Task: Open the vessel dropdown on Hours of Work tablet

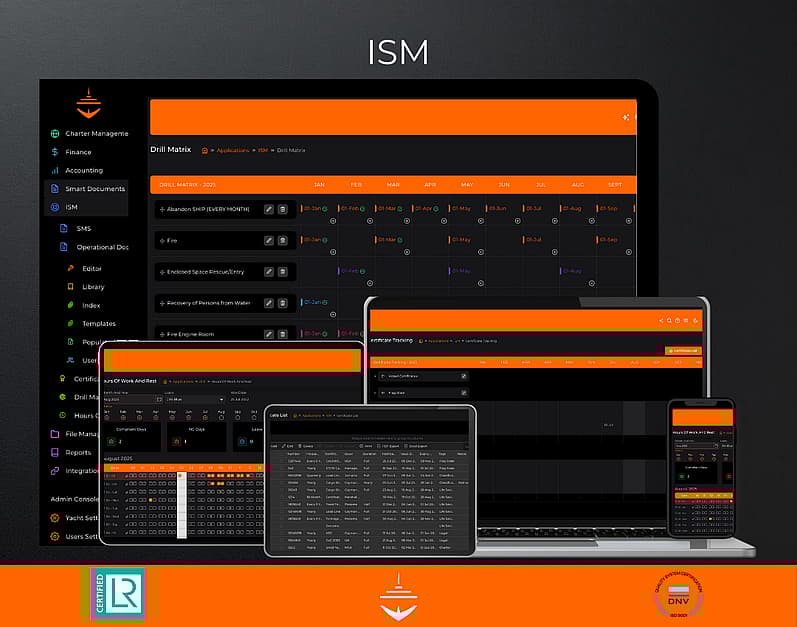Action: pyautogui.click(x=194, y=399)
